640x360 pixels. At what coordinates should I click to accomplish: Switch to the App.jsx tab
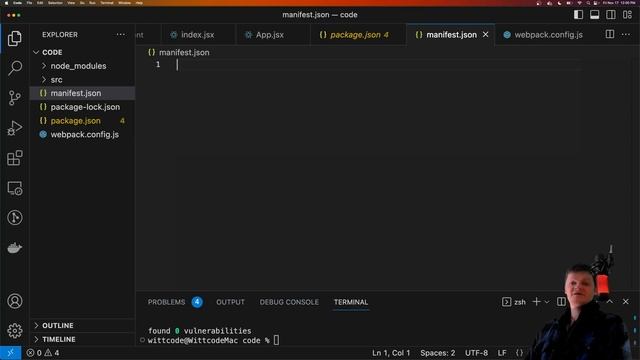click(x=270, y=35)
